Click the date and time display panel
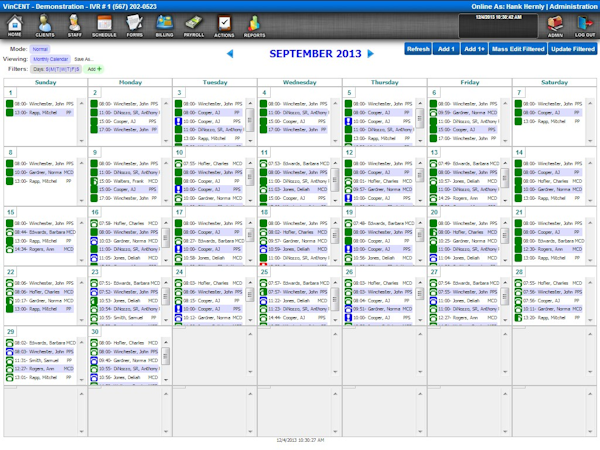This screenshot has height=450, width=600. pyautogui.click(x=498, y=26)
